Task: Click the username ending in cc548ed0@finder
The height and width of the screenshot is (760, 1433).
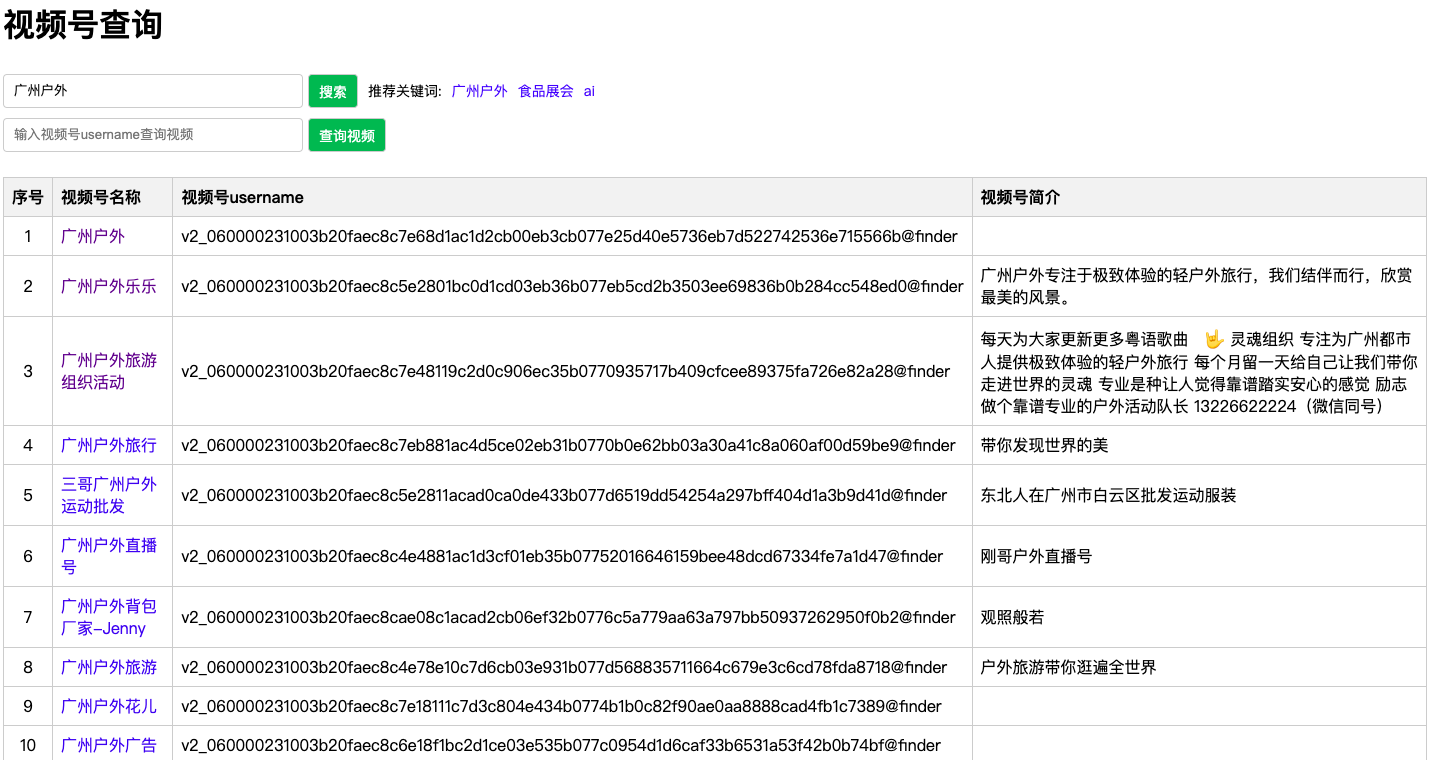Action: coord(572,286)
